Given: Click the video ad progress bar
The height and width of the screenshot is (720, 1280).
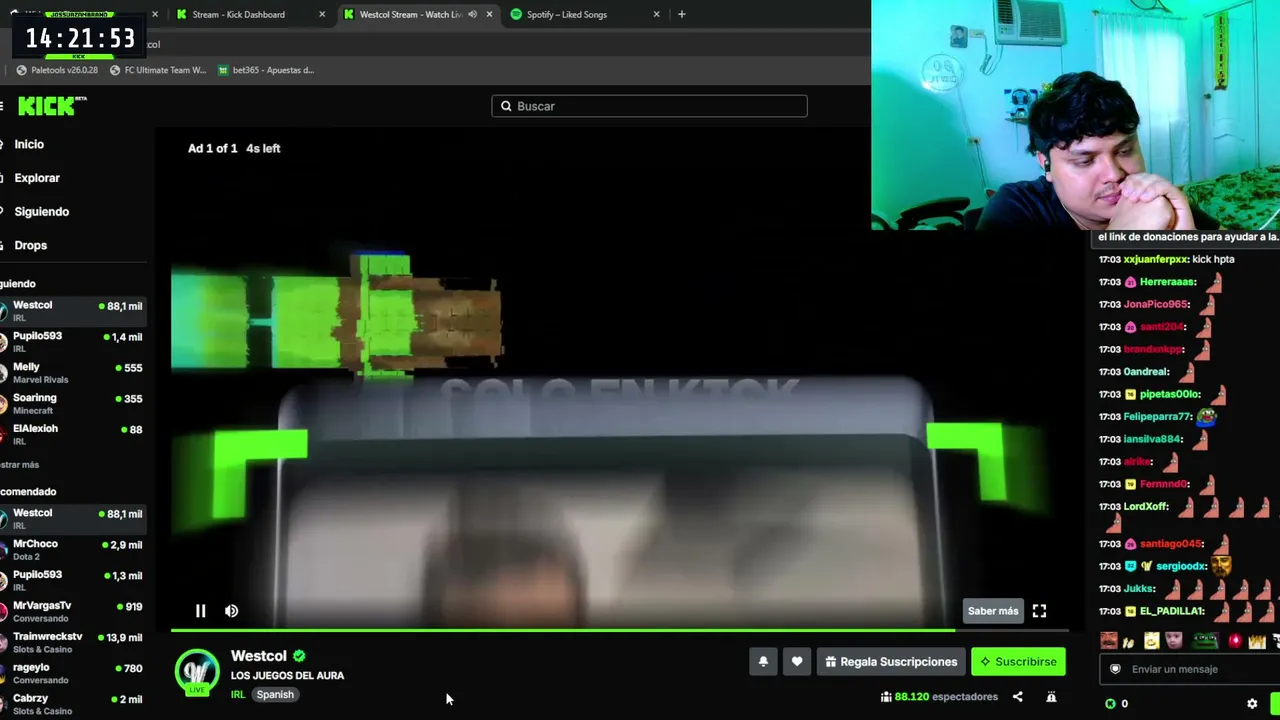Looking at the screenshot, I should 620,630.
